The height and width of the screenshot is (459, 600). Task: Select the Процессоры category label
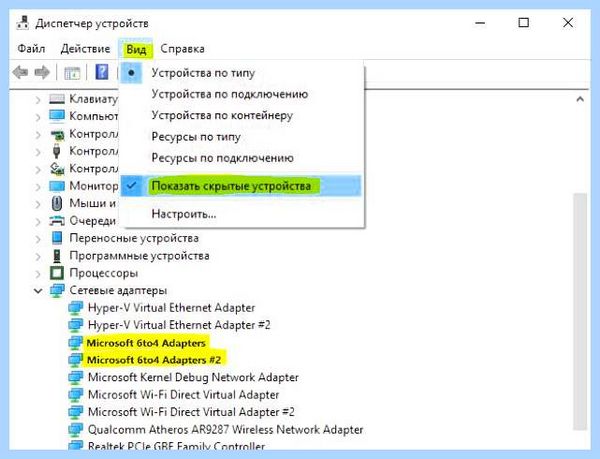(x=104, y=273)
